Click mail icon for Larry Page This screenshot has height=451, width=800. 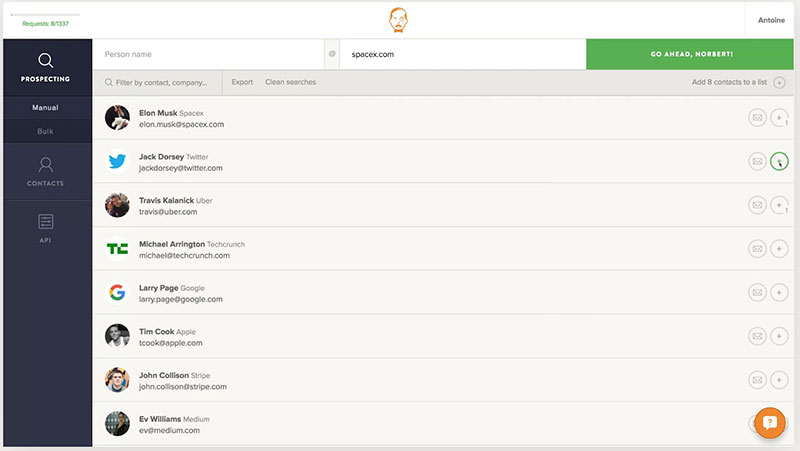coord(757,292)
